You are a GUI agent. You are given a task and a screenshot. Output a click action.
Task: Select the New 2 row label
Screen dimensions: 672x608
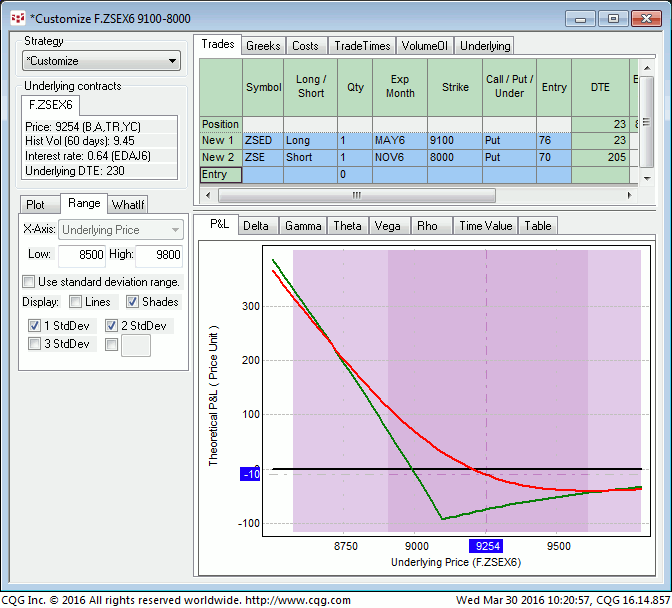(x=221, y=158)
